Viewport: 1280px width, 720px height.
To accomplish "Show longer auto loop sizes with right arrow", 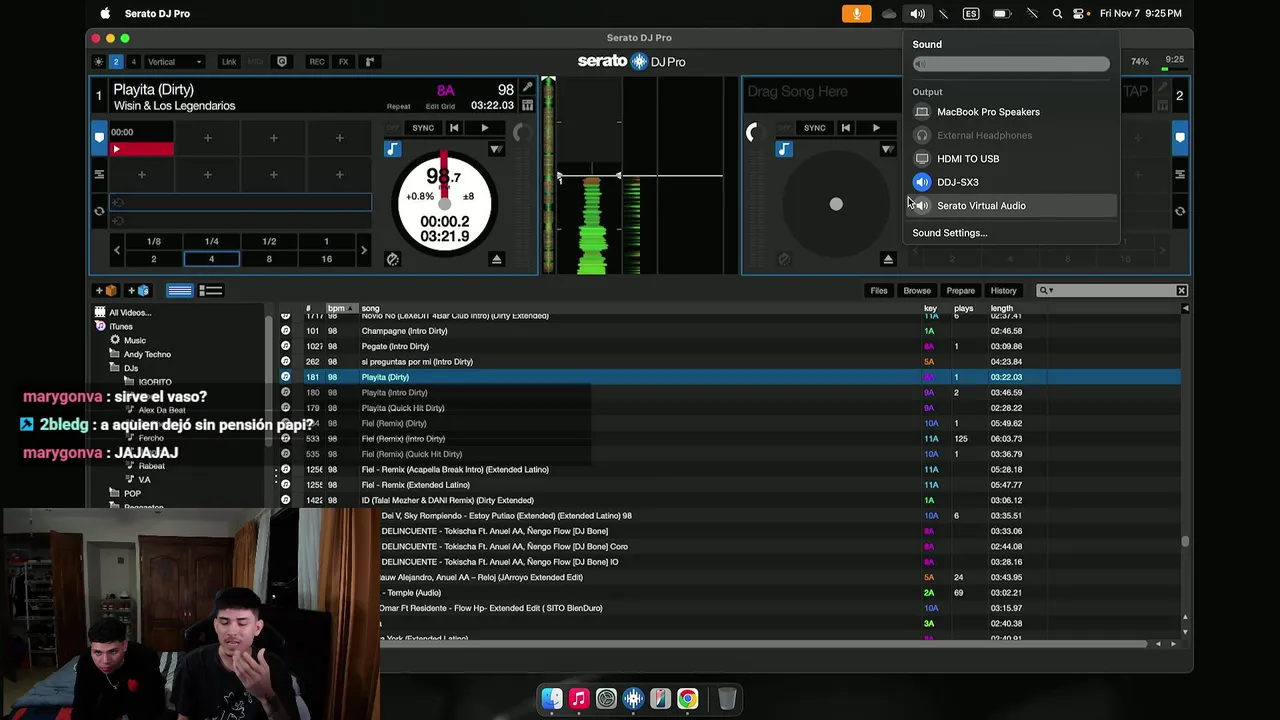I will pos(363,250).
